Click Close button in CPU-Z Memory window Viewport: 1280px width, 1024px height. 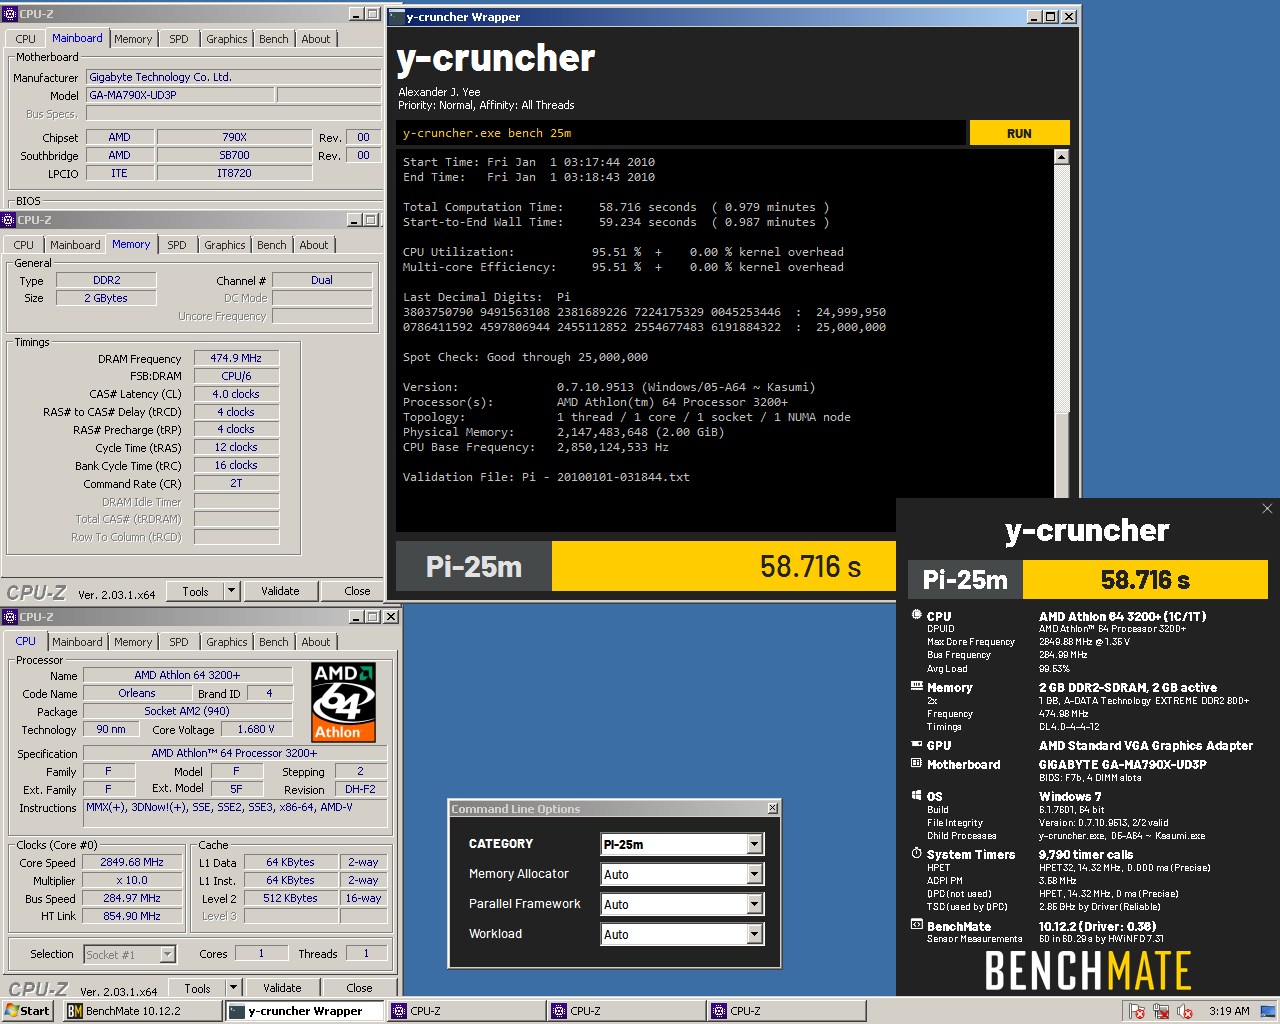[357, 591]
